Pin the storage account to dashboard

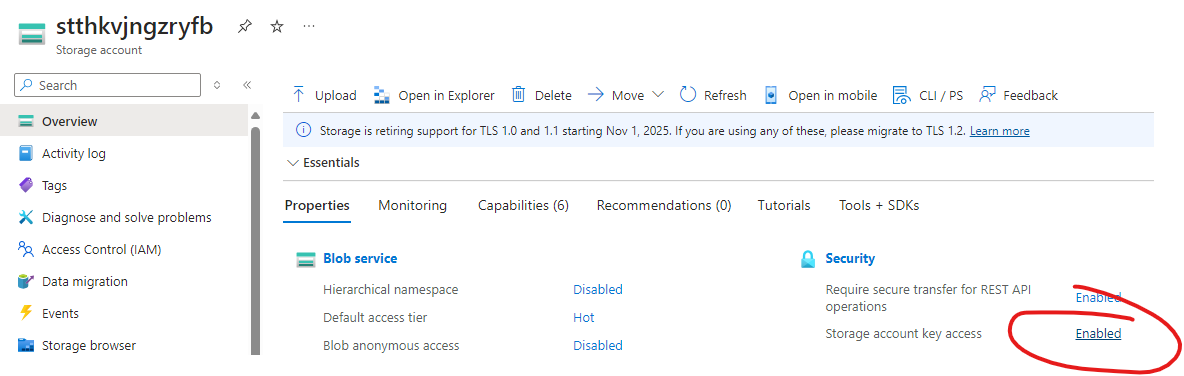(244, 26)
